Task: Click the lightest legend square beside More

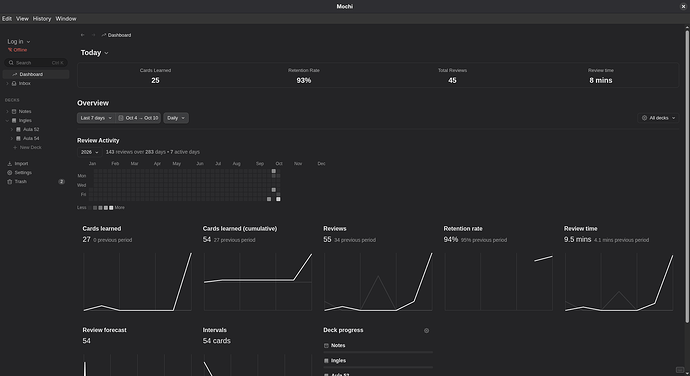Action: [111, 208]
